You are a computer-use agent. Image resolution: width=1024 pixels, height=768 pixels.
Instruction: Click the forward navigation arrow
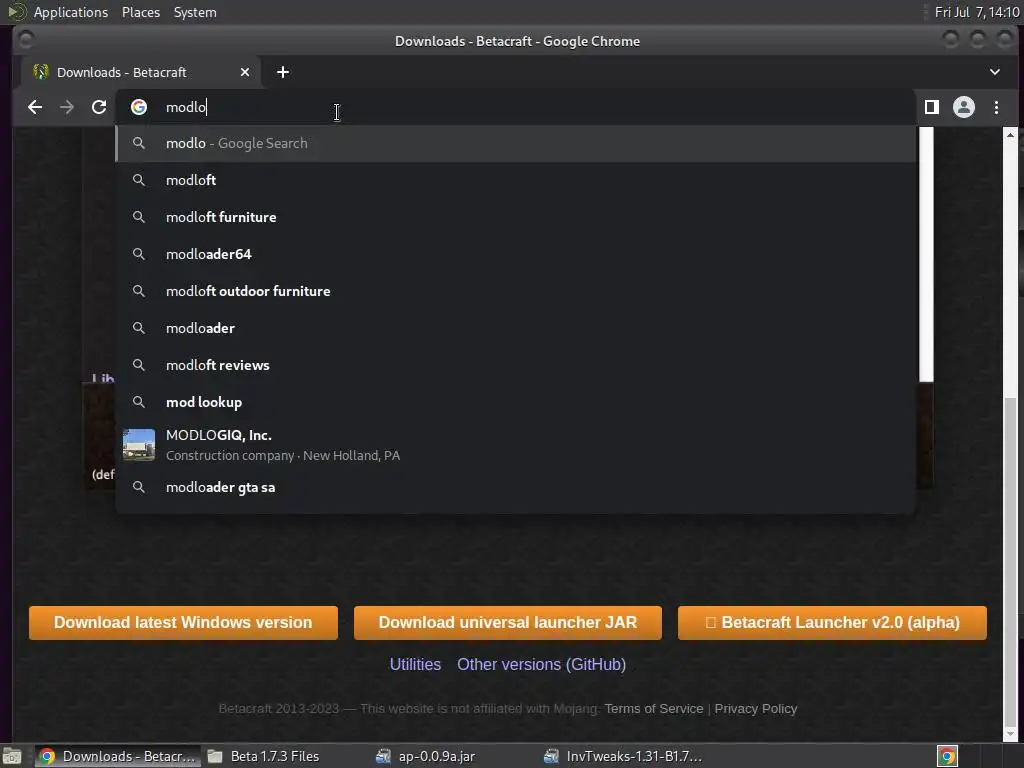[x=67, y=107]
